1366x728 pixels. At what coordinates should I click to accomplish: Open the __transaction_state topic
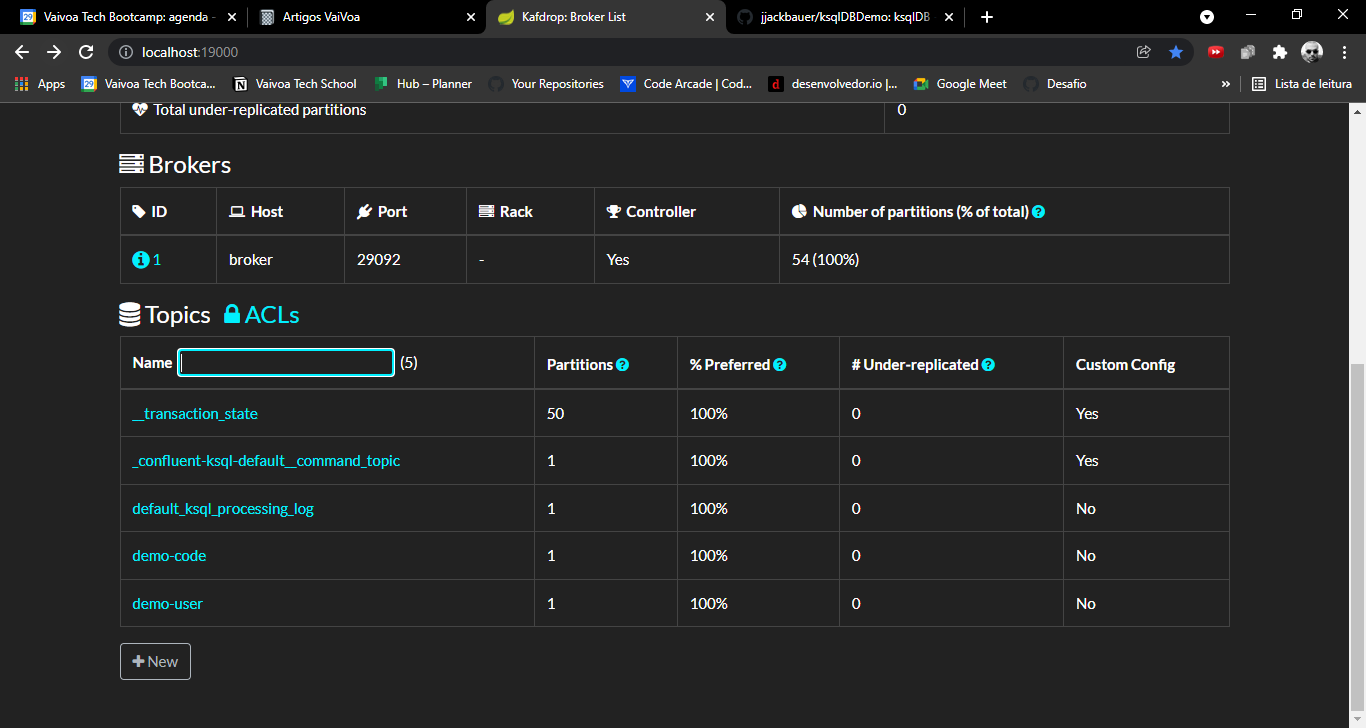click(x=195, y=413)
